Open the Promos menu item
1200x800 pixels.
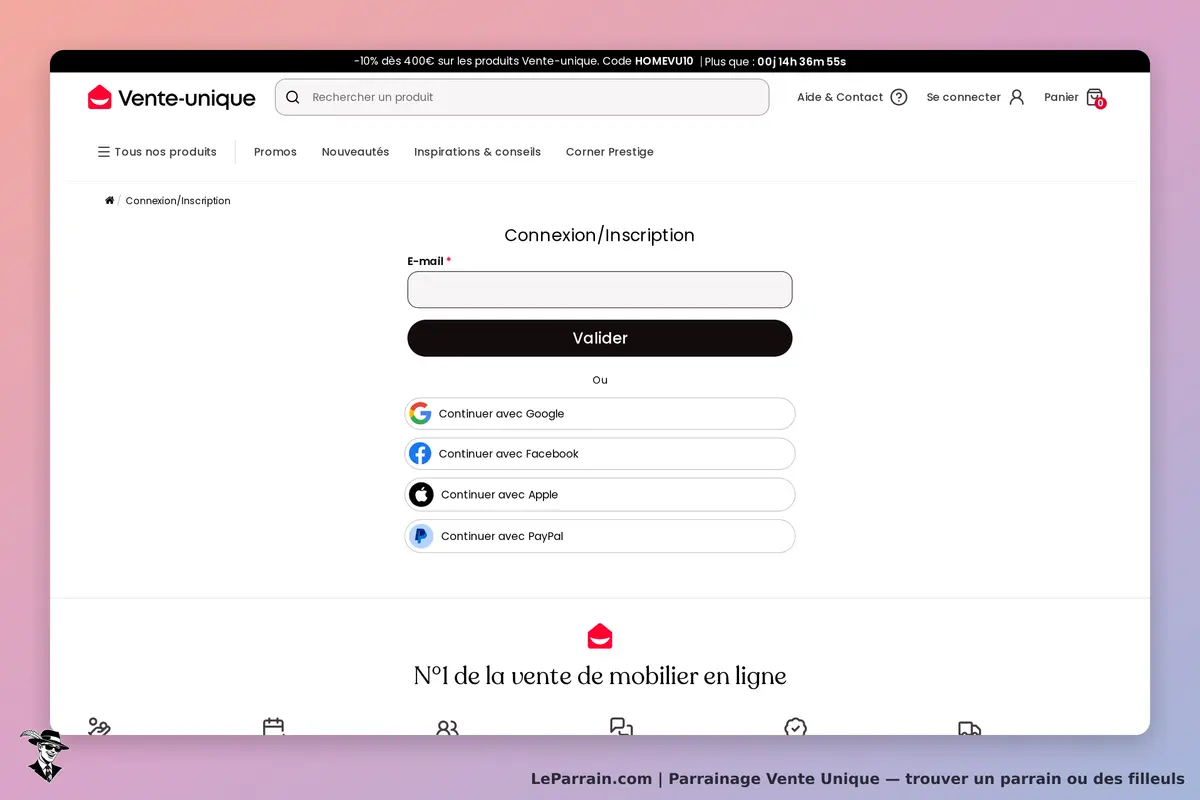point(275,152)
